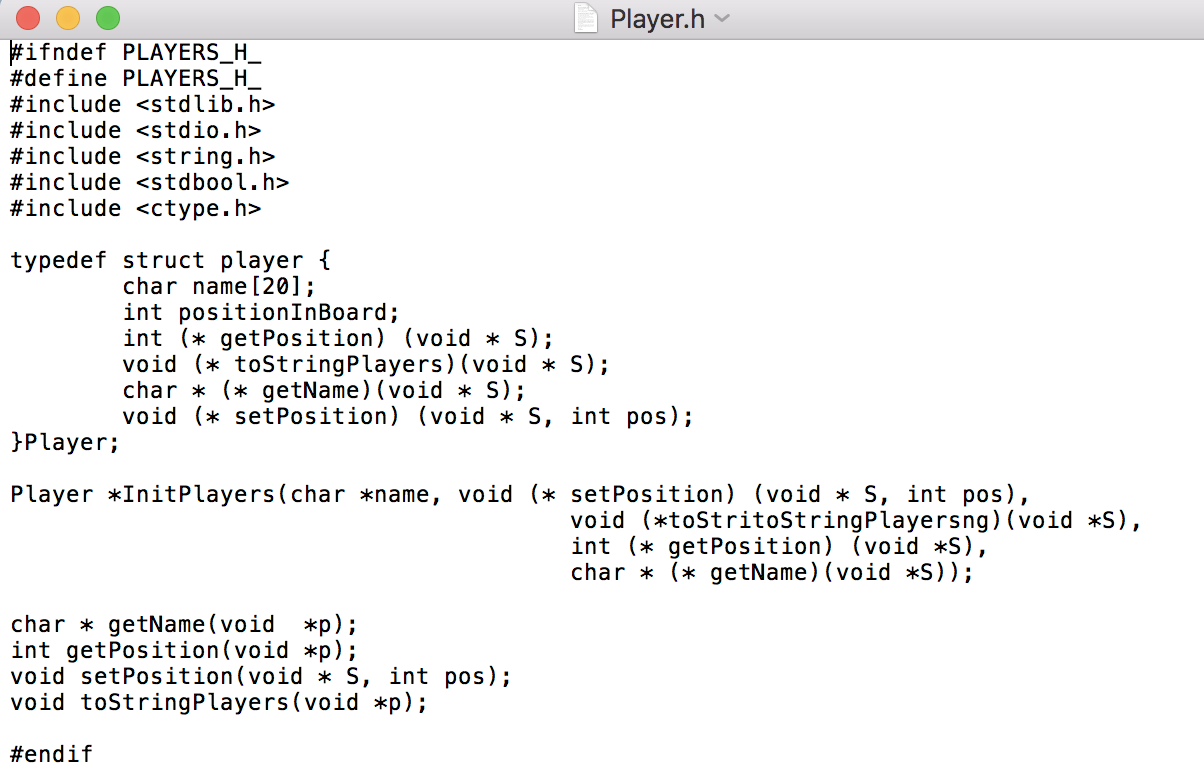Screen dimensions: 1204x772
Task: Click on char name[20] declaration
Action: click(219, 287)
